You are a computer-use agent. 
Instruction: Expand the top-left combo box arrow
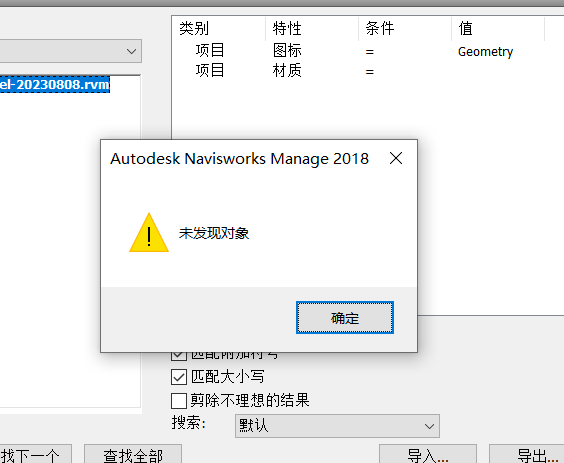132,51
